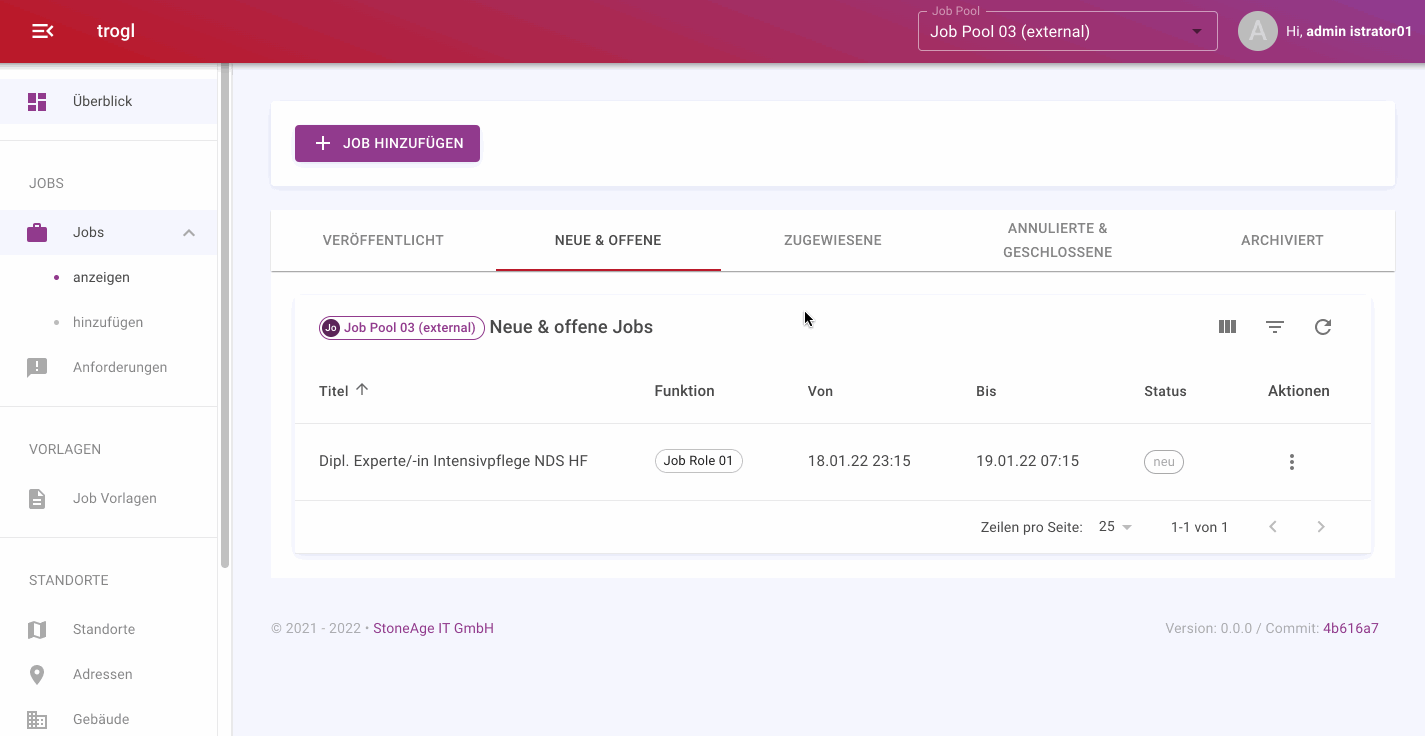The width and height of the screenshot is (1425, 736).
Task: Switch to the Veröffentlicht tab
Action: point(383,240)
